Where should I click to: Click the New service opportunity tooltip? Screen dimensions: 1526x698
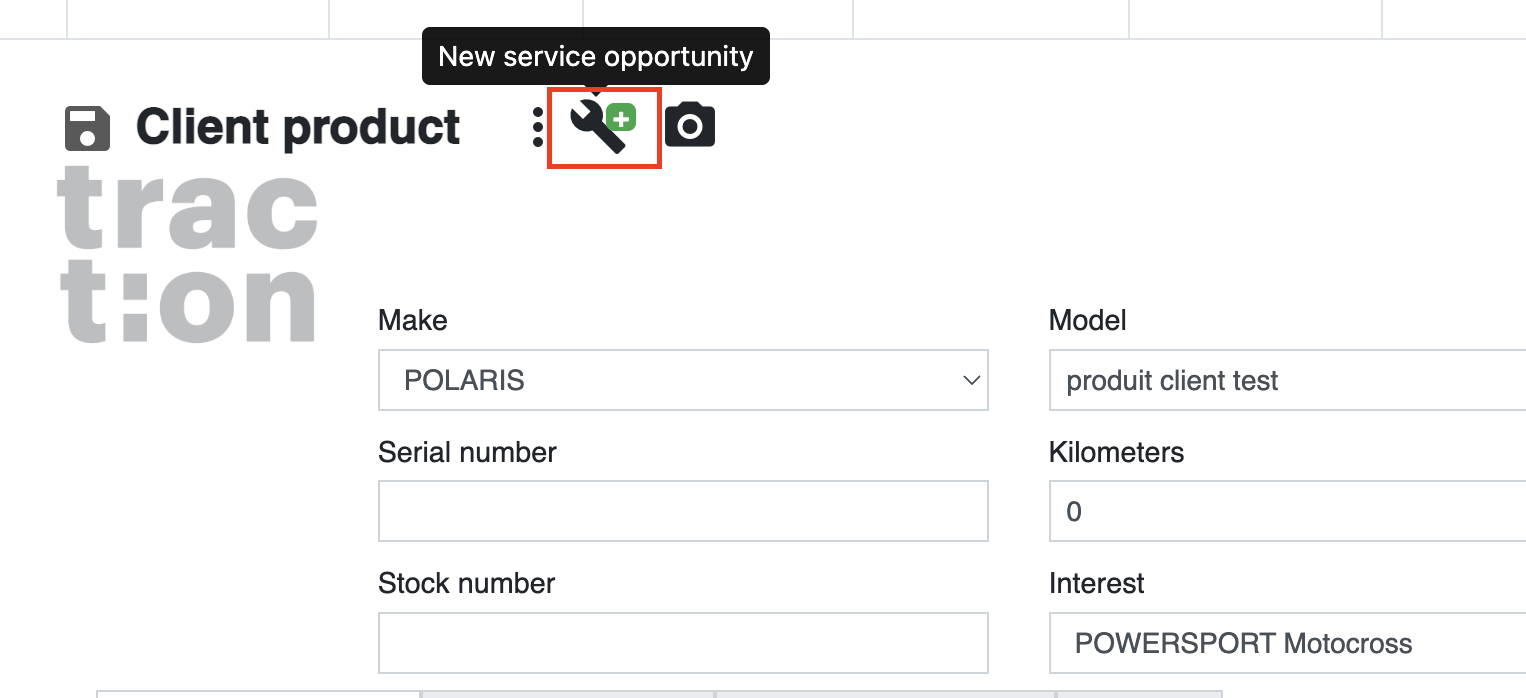click(596, 56)
